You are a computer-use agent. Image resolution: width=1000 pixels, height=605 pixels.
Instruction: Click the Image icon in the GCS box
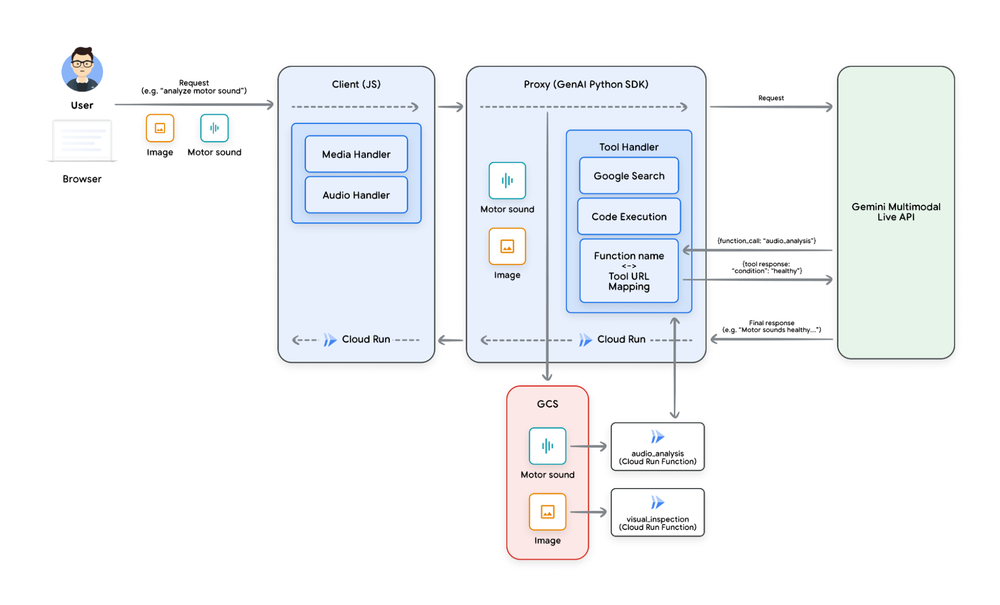click(x=547, y=512)
